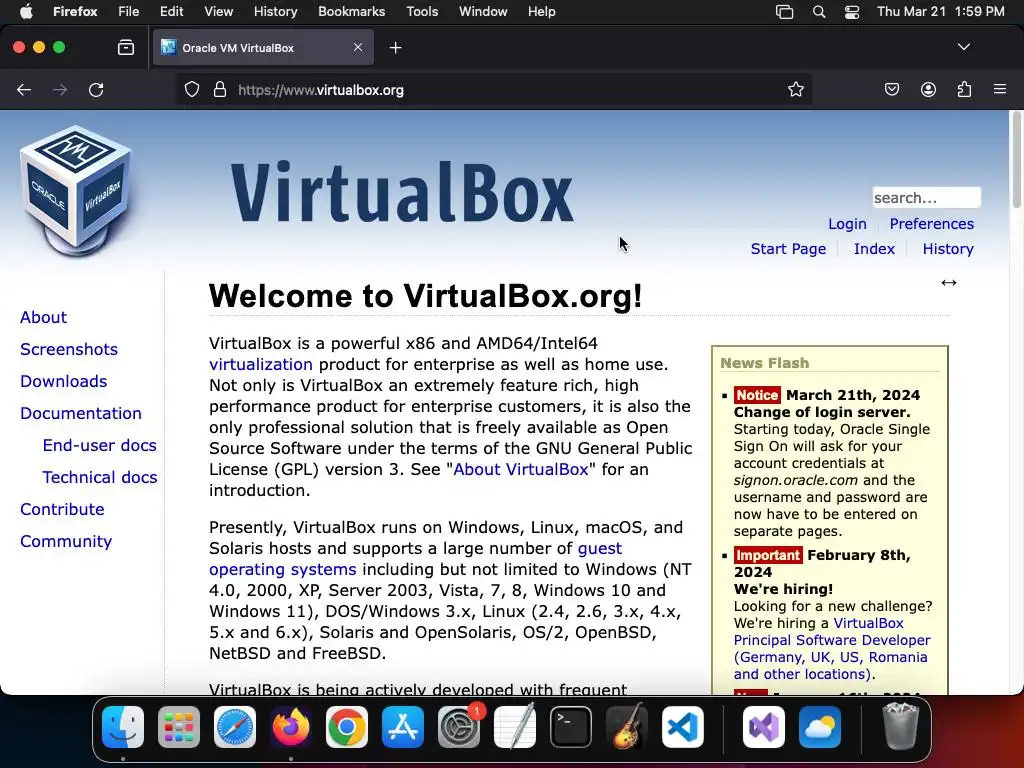
Task: Open the App Store from the dock
Action: coord(403,727)
